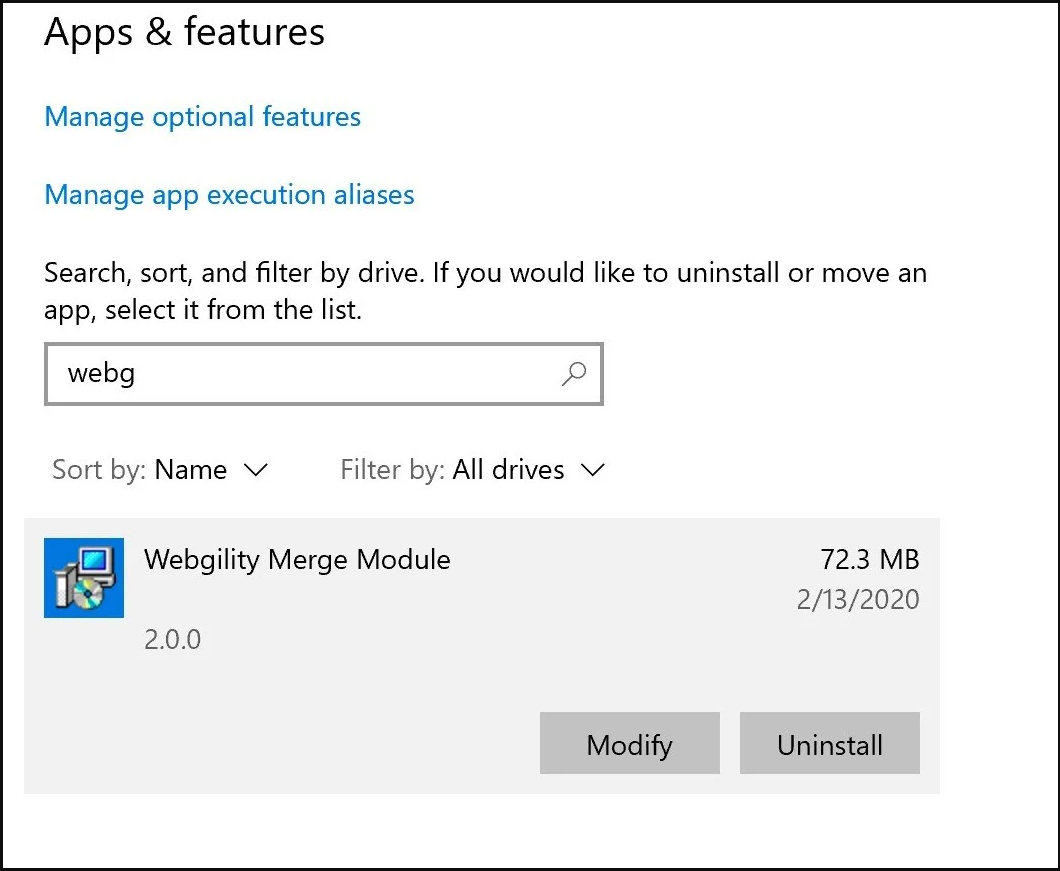
Task: Click the "All drives" filter value
Action: (508, 470)
